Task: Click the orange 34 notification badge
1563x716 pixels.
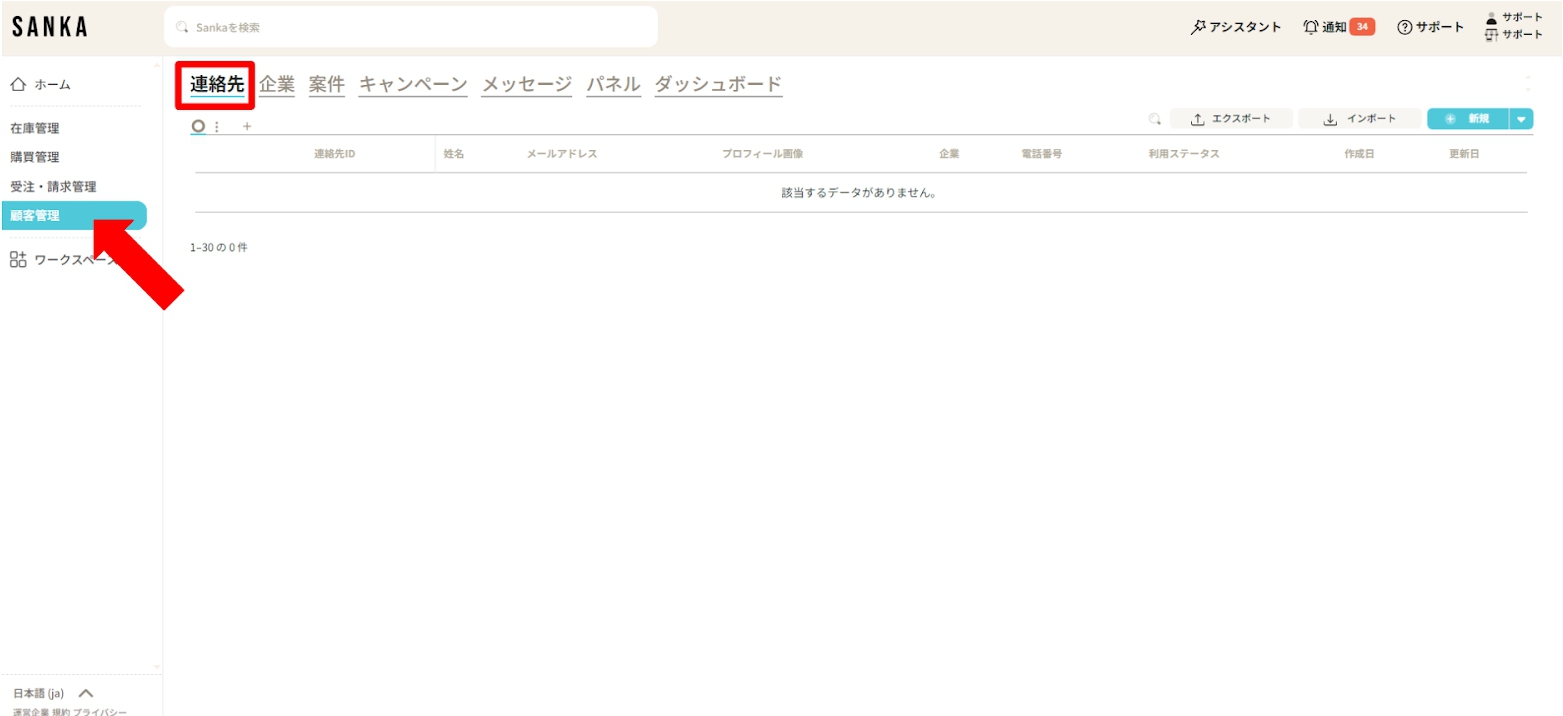Action: click(x=1362, y=27)
